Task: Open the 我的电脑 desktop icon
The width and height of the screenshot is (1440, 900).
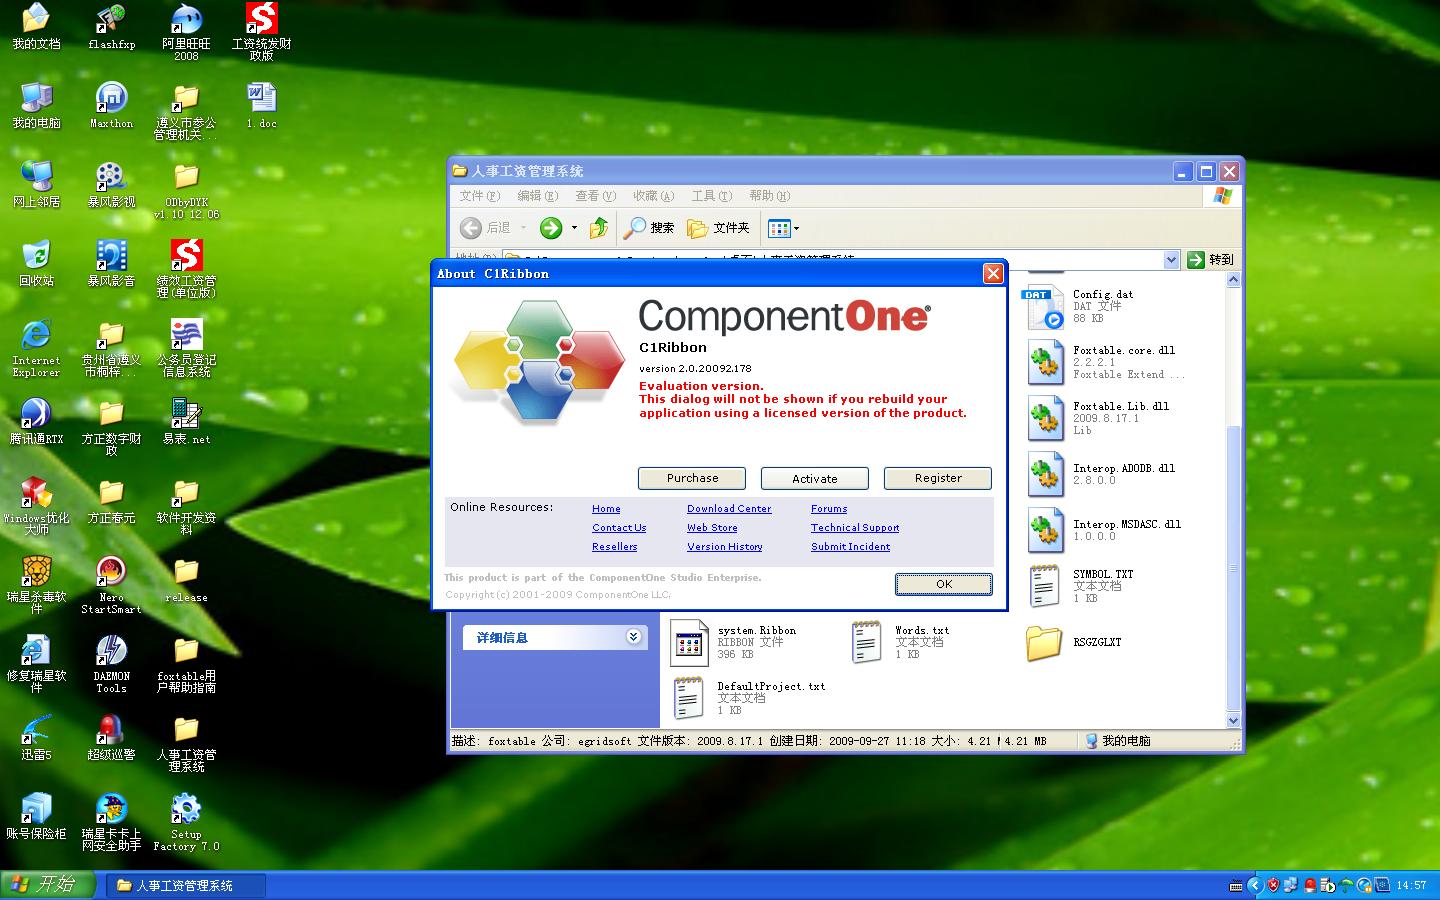Action: (x=36, y=105)
